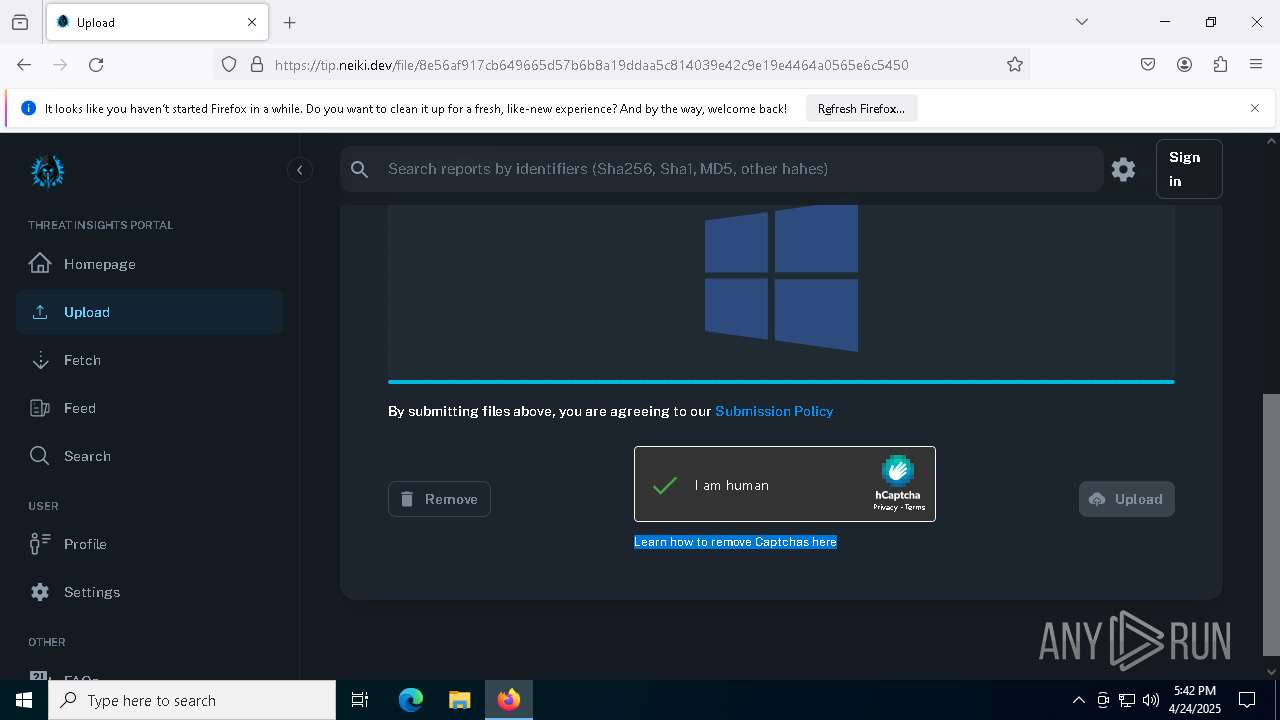
Task: Click the Upload submit button
Action: pos(1126,499)
